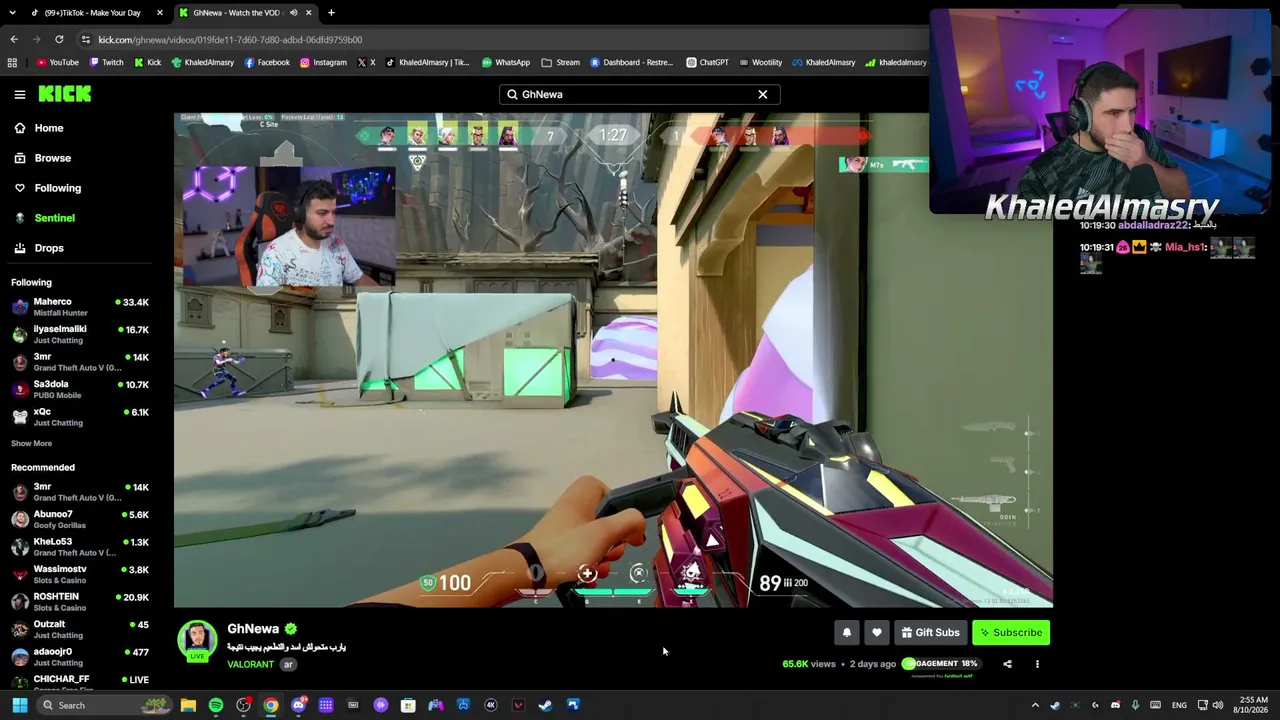The height and width of the screenshot is (720, 1280).
Task: Open the Kick hamburger sidebar menu
Action: 20,94
